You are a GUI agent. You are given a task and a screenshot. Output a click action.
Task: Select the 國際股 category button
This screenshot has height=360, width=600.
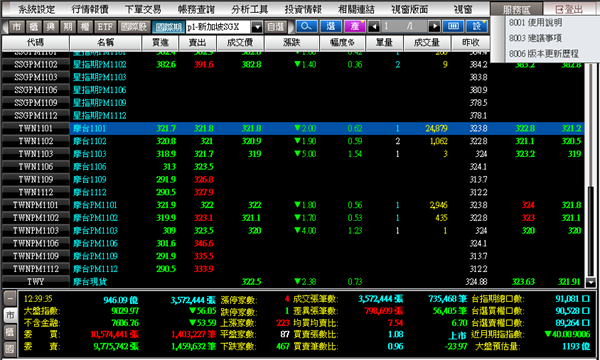point(134,27)
